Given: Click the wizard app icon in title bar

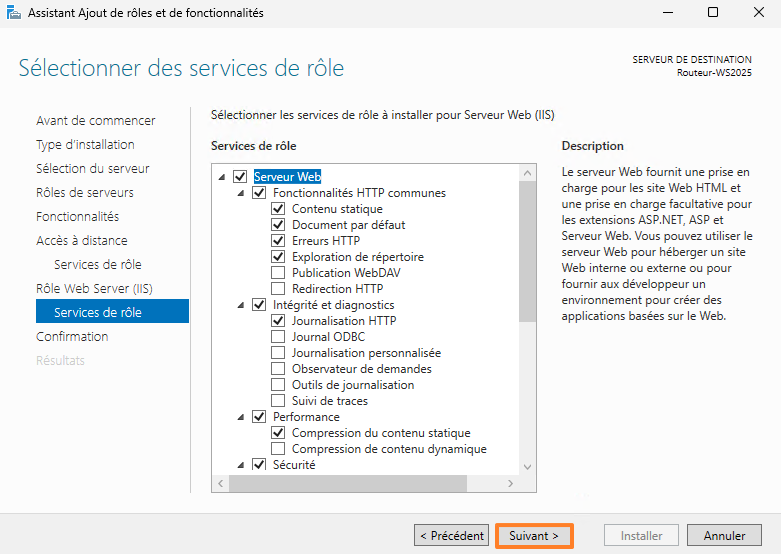Looking at the screenshot, I should click(x=13, y=12).
